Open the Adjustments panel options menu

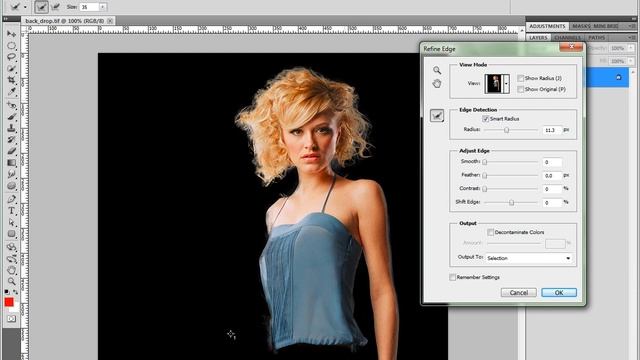tap(633, 26)
